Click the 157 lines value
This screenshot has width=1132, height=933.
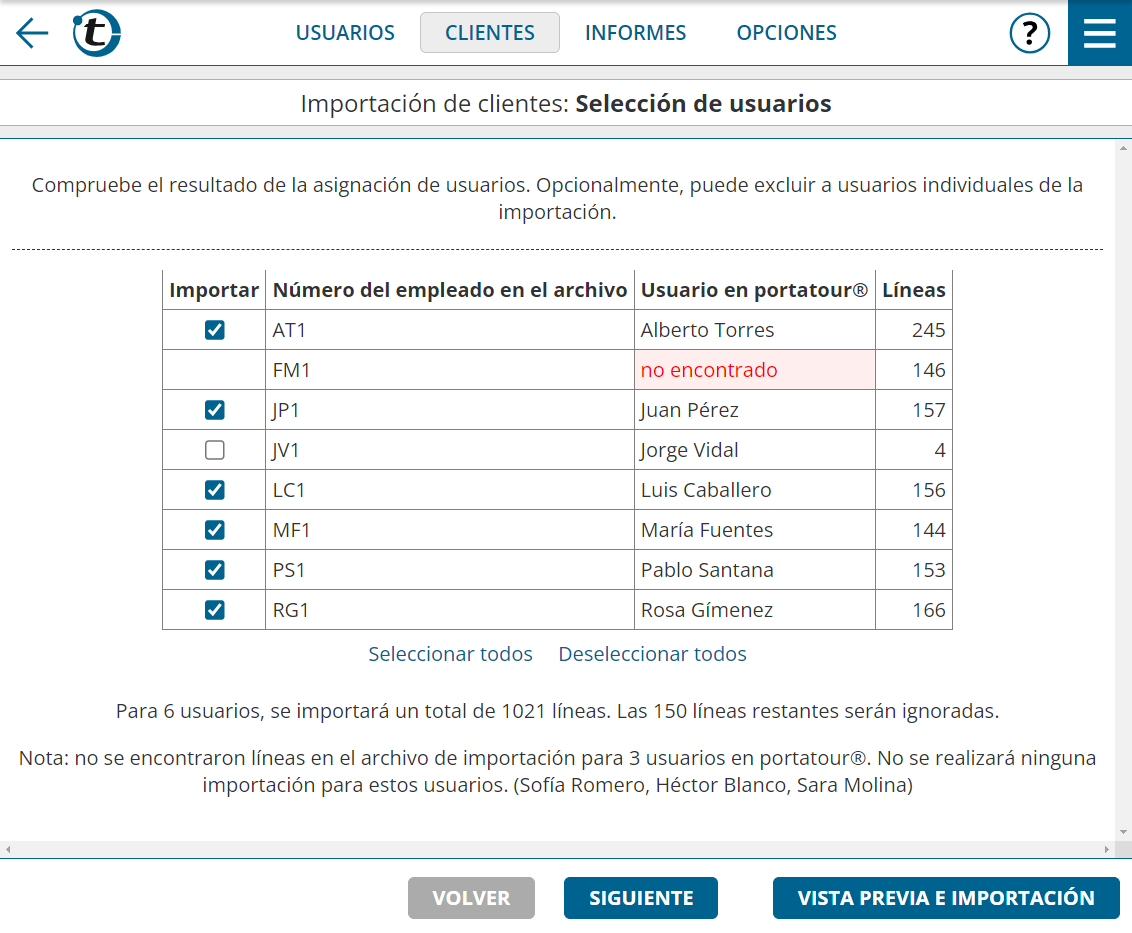(x=928, y=410)
